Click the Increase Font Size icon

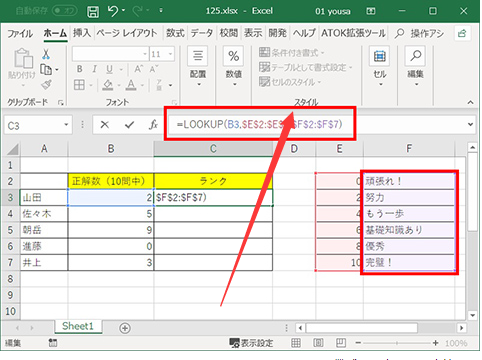[139, 69]
